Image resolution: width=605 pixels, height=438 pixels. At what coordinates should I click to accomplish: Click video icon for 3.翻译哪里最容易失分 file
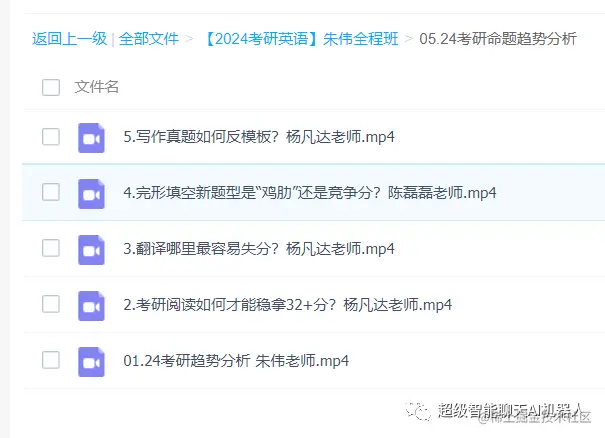91,250
